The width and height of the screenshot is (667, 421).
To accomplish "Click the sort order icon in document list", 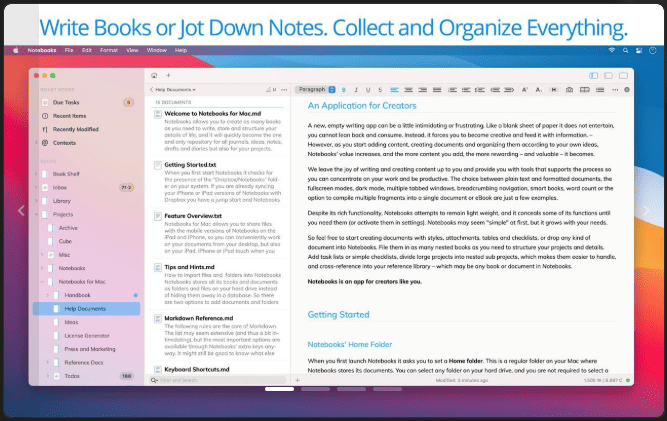I will [271, 90].
